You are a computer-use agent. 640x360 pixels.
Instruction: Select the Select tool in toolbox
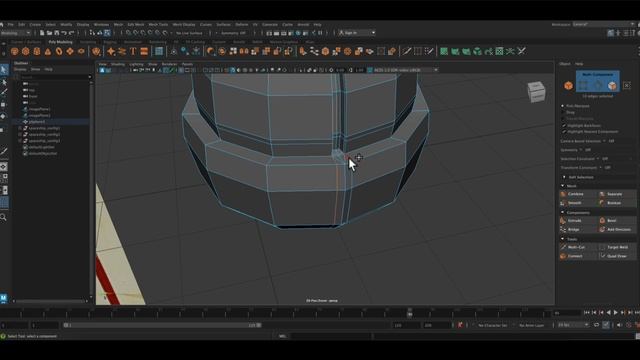click(4, 70)
